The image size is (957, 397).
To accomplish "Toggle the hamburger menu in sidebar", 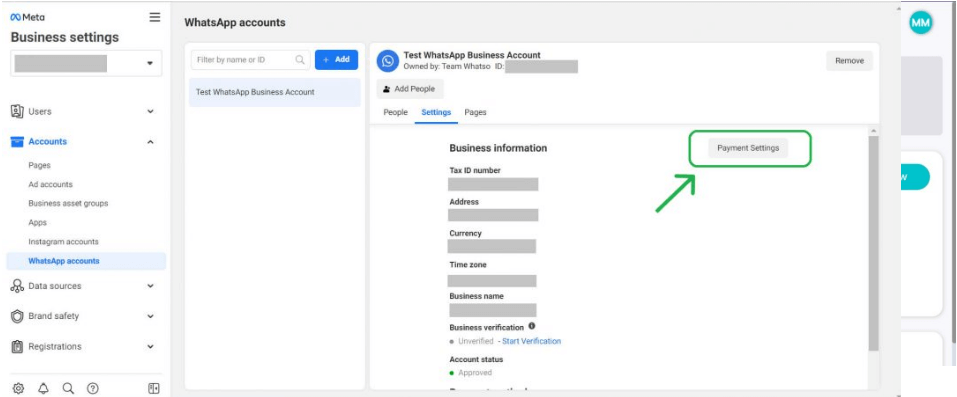I will [x=155, y=18].
